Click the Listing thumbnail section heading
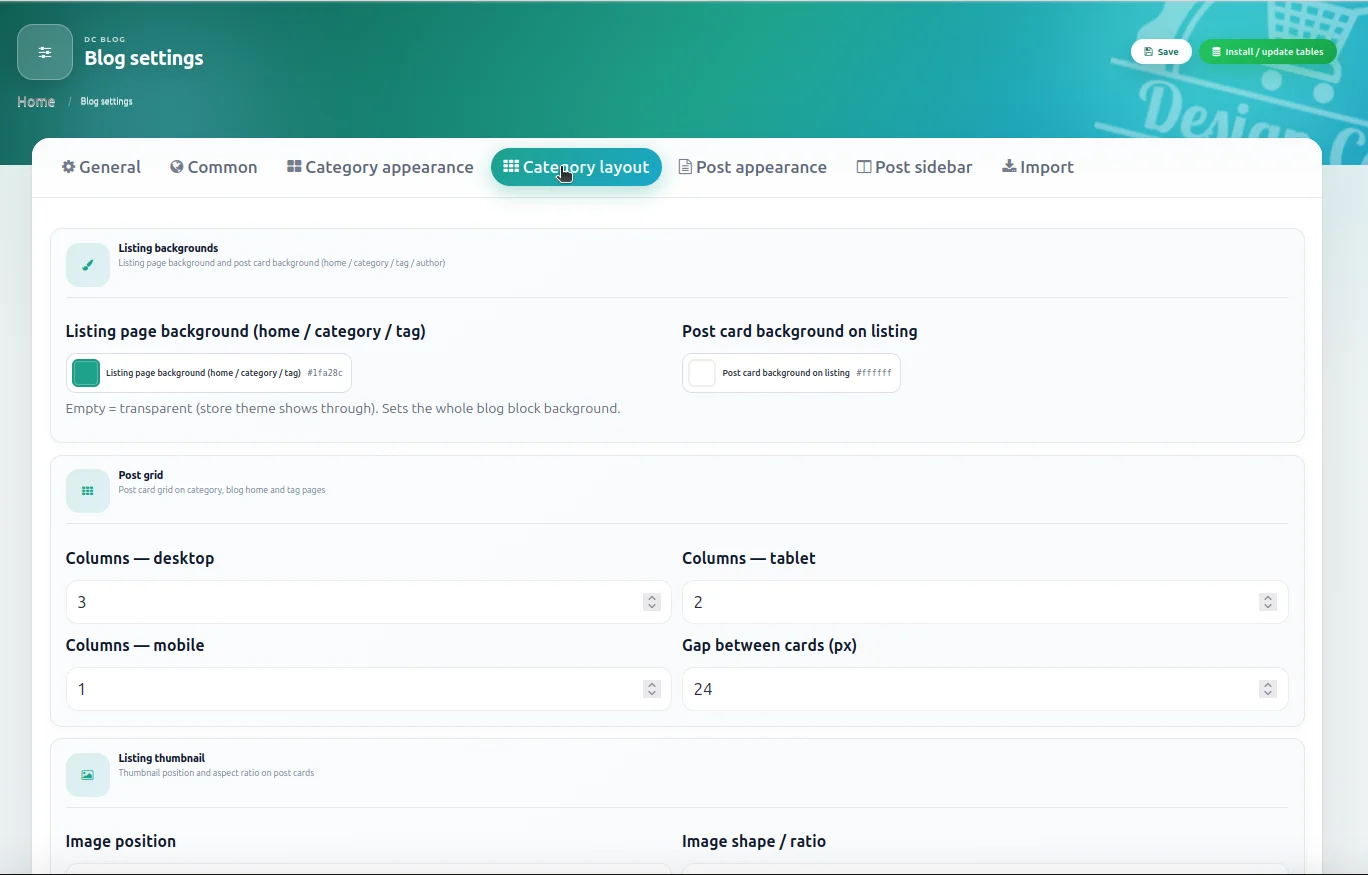Viewport: 1368px width, 875px height. pos(162,758)
